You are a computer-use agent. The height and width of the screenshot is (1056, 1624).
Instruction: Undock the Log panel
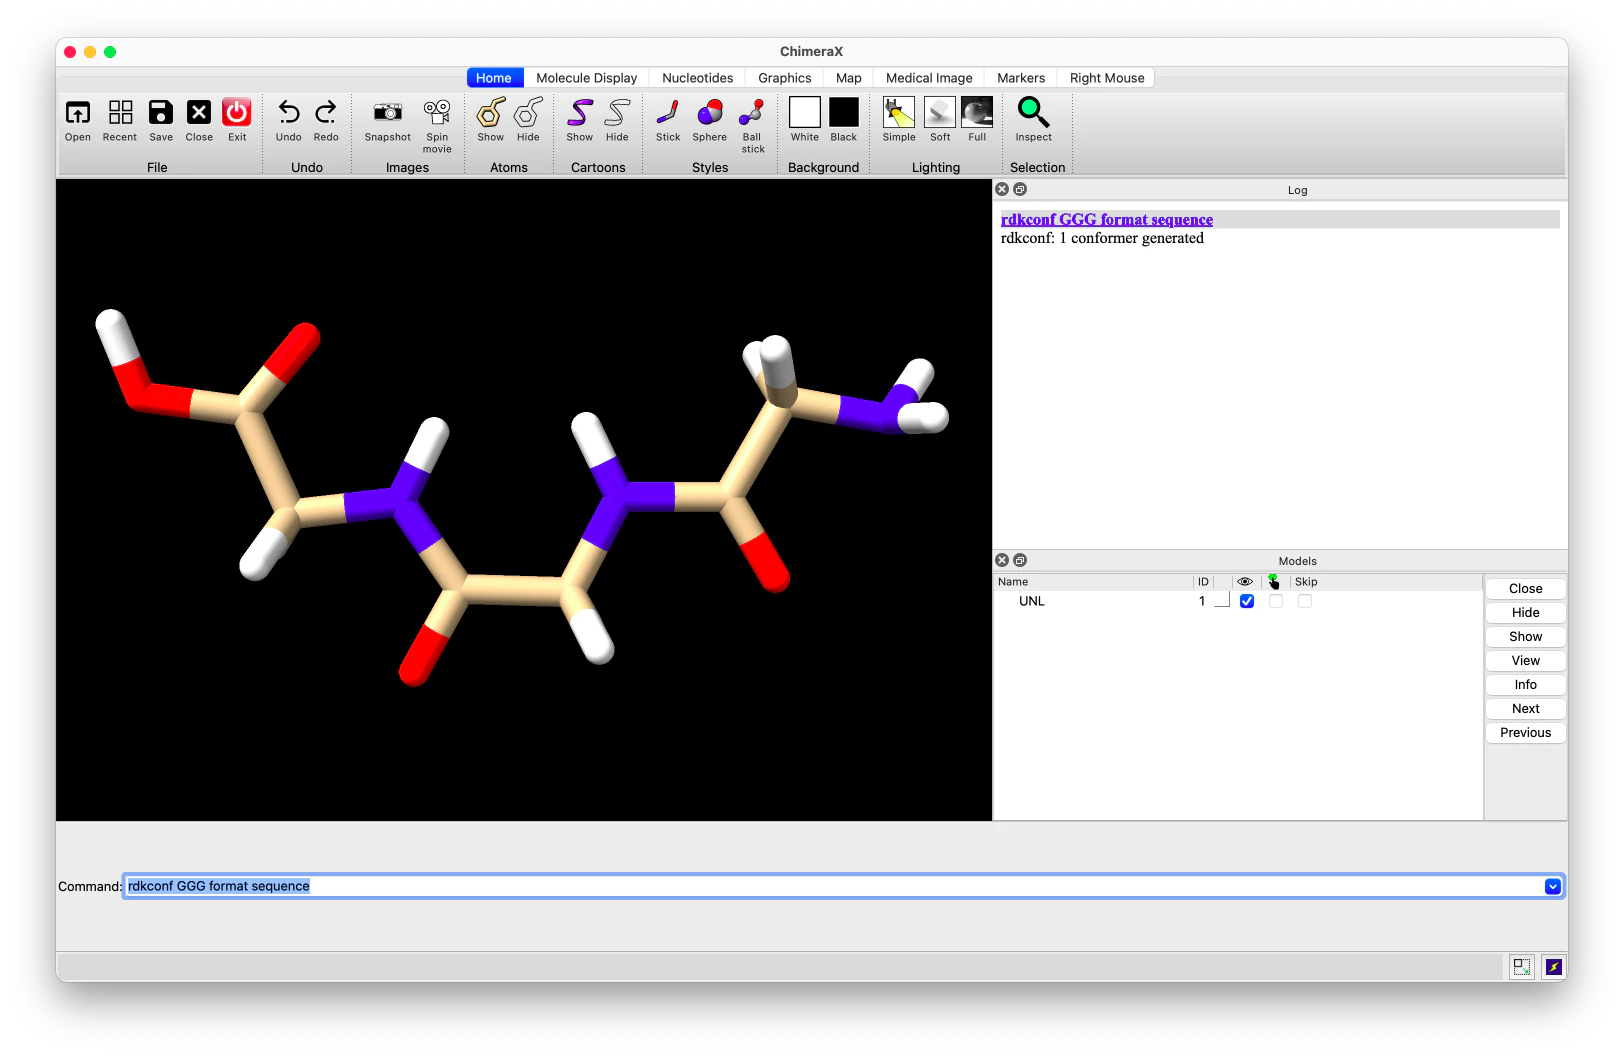[x=1020, y=189]
